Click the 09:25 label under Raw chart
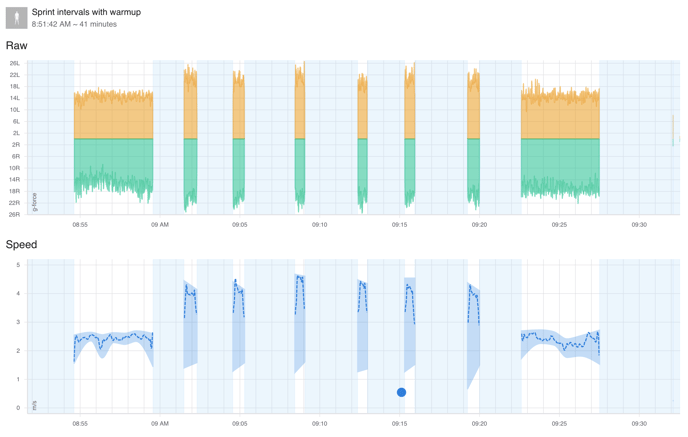 (x=559, y=225)
